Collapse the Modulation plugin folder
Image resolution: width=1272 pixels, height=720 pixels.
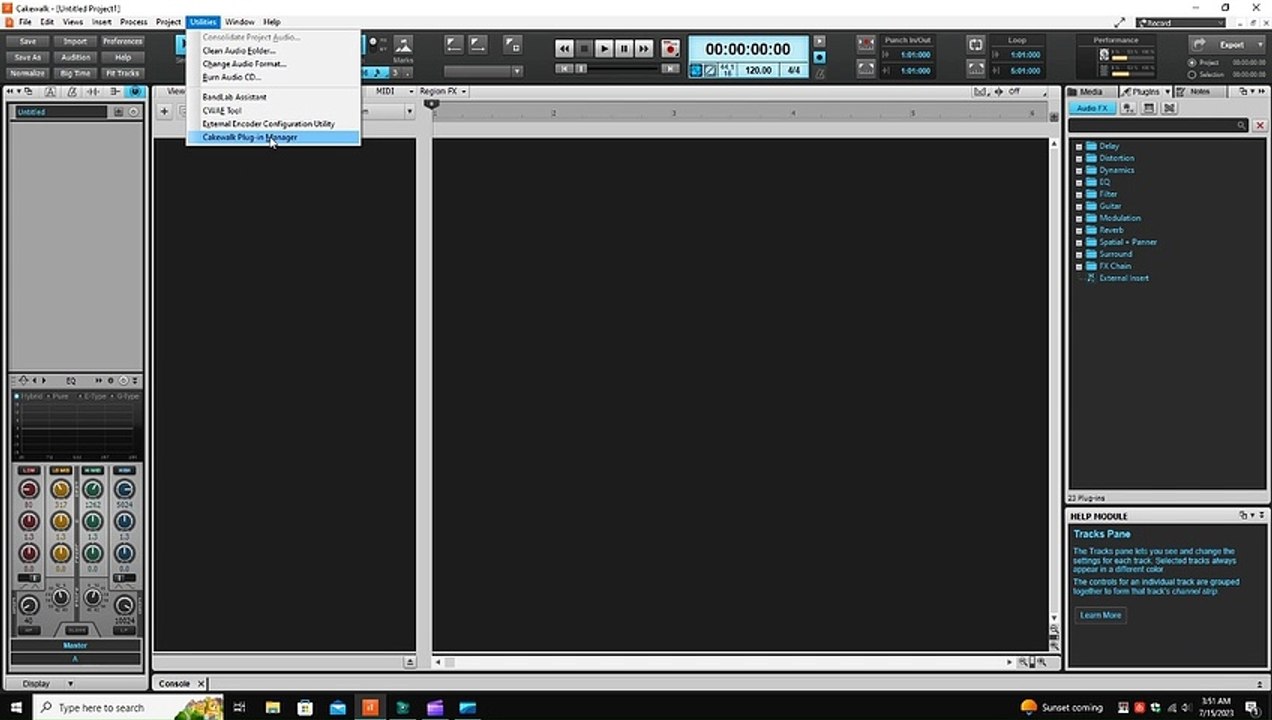[x=1079, y=218]
